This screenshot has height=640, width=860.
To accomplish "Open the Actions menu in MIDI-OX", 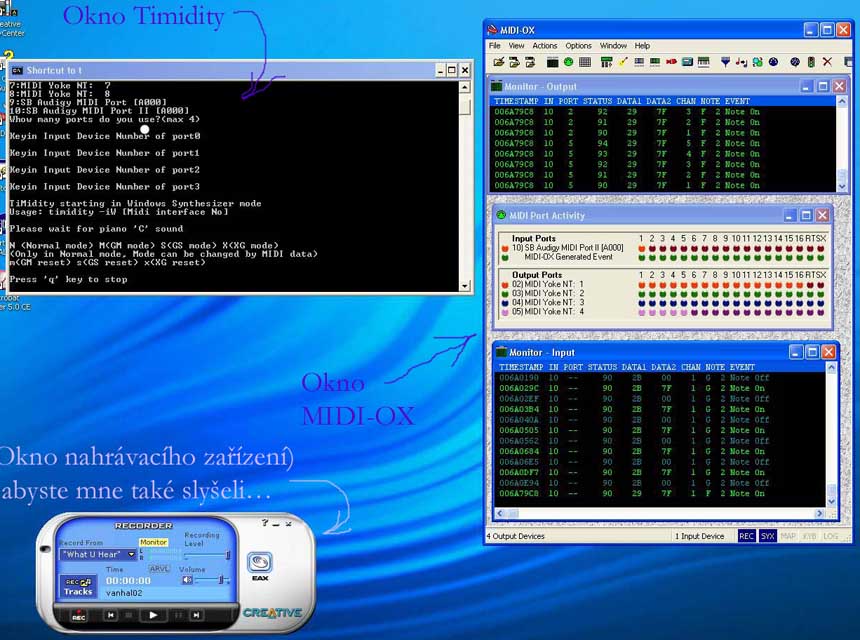I will point(545,46).
